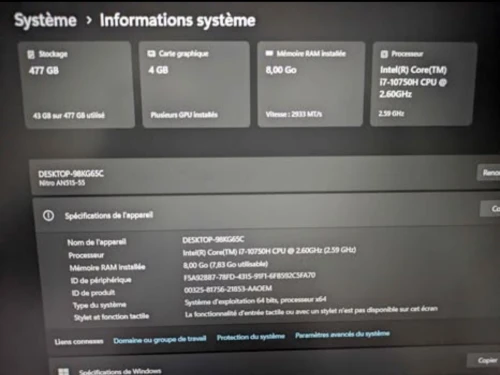Open the Mémoire RAM installée card
500x375 pixels.
(x=311, y=84)
